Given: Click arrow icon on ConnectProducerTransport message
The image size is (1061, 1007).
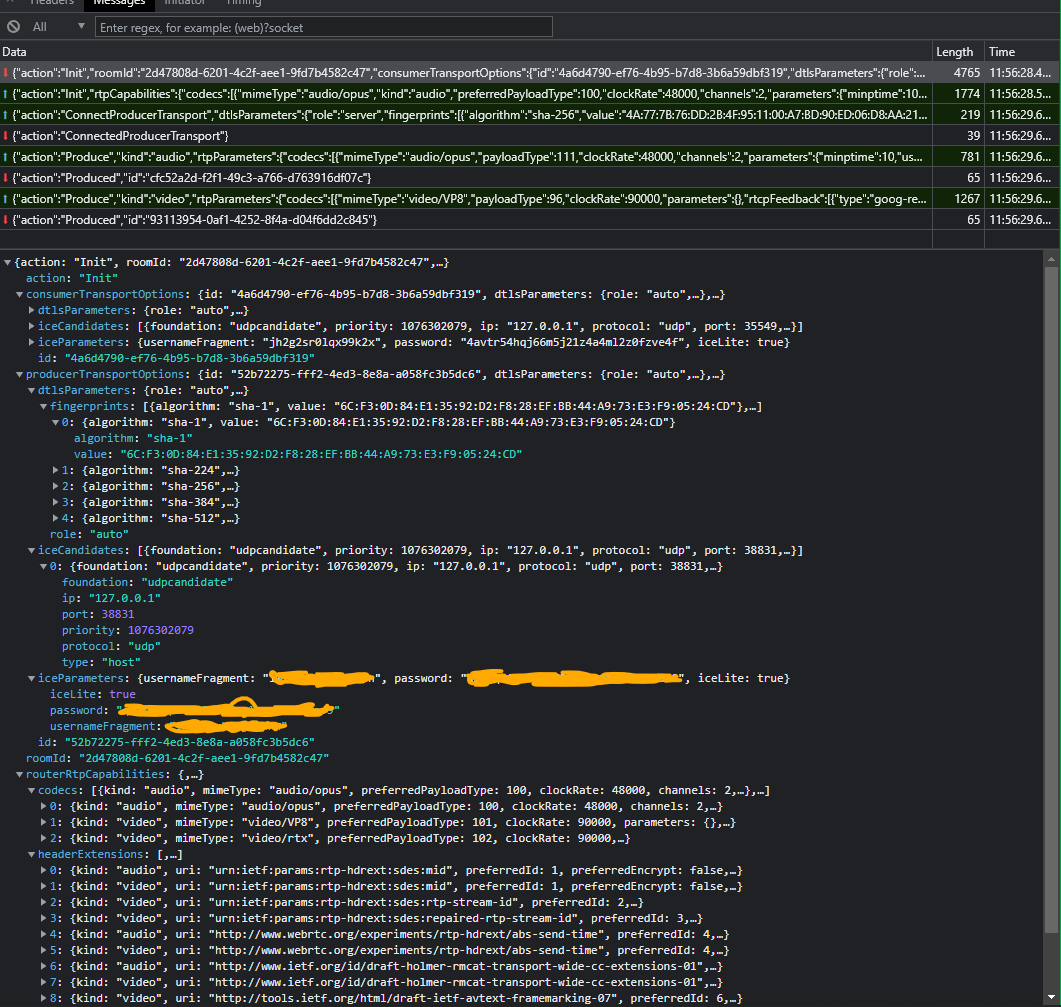Looking at the screenshot, I should pyautogui.click(x=7, y=114).
